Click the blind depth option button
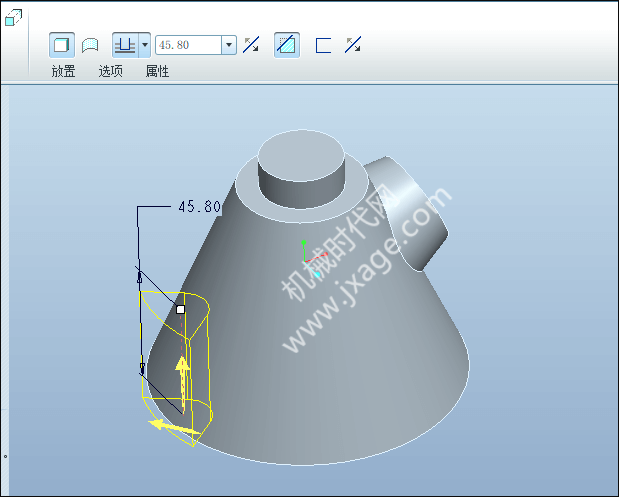The width and height of the screenshot is (619, 497). 125,45
